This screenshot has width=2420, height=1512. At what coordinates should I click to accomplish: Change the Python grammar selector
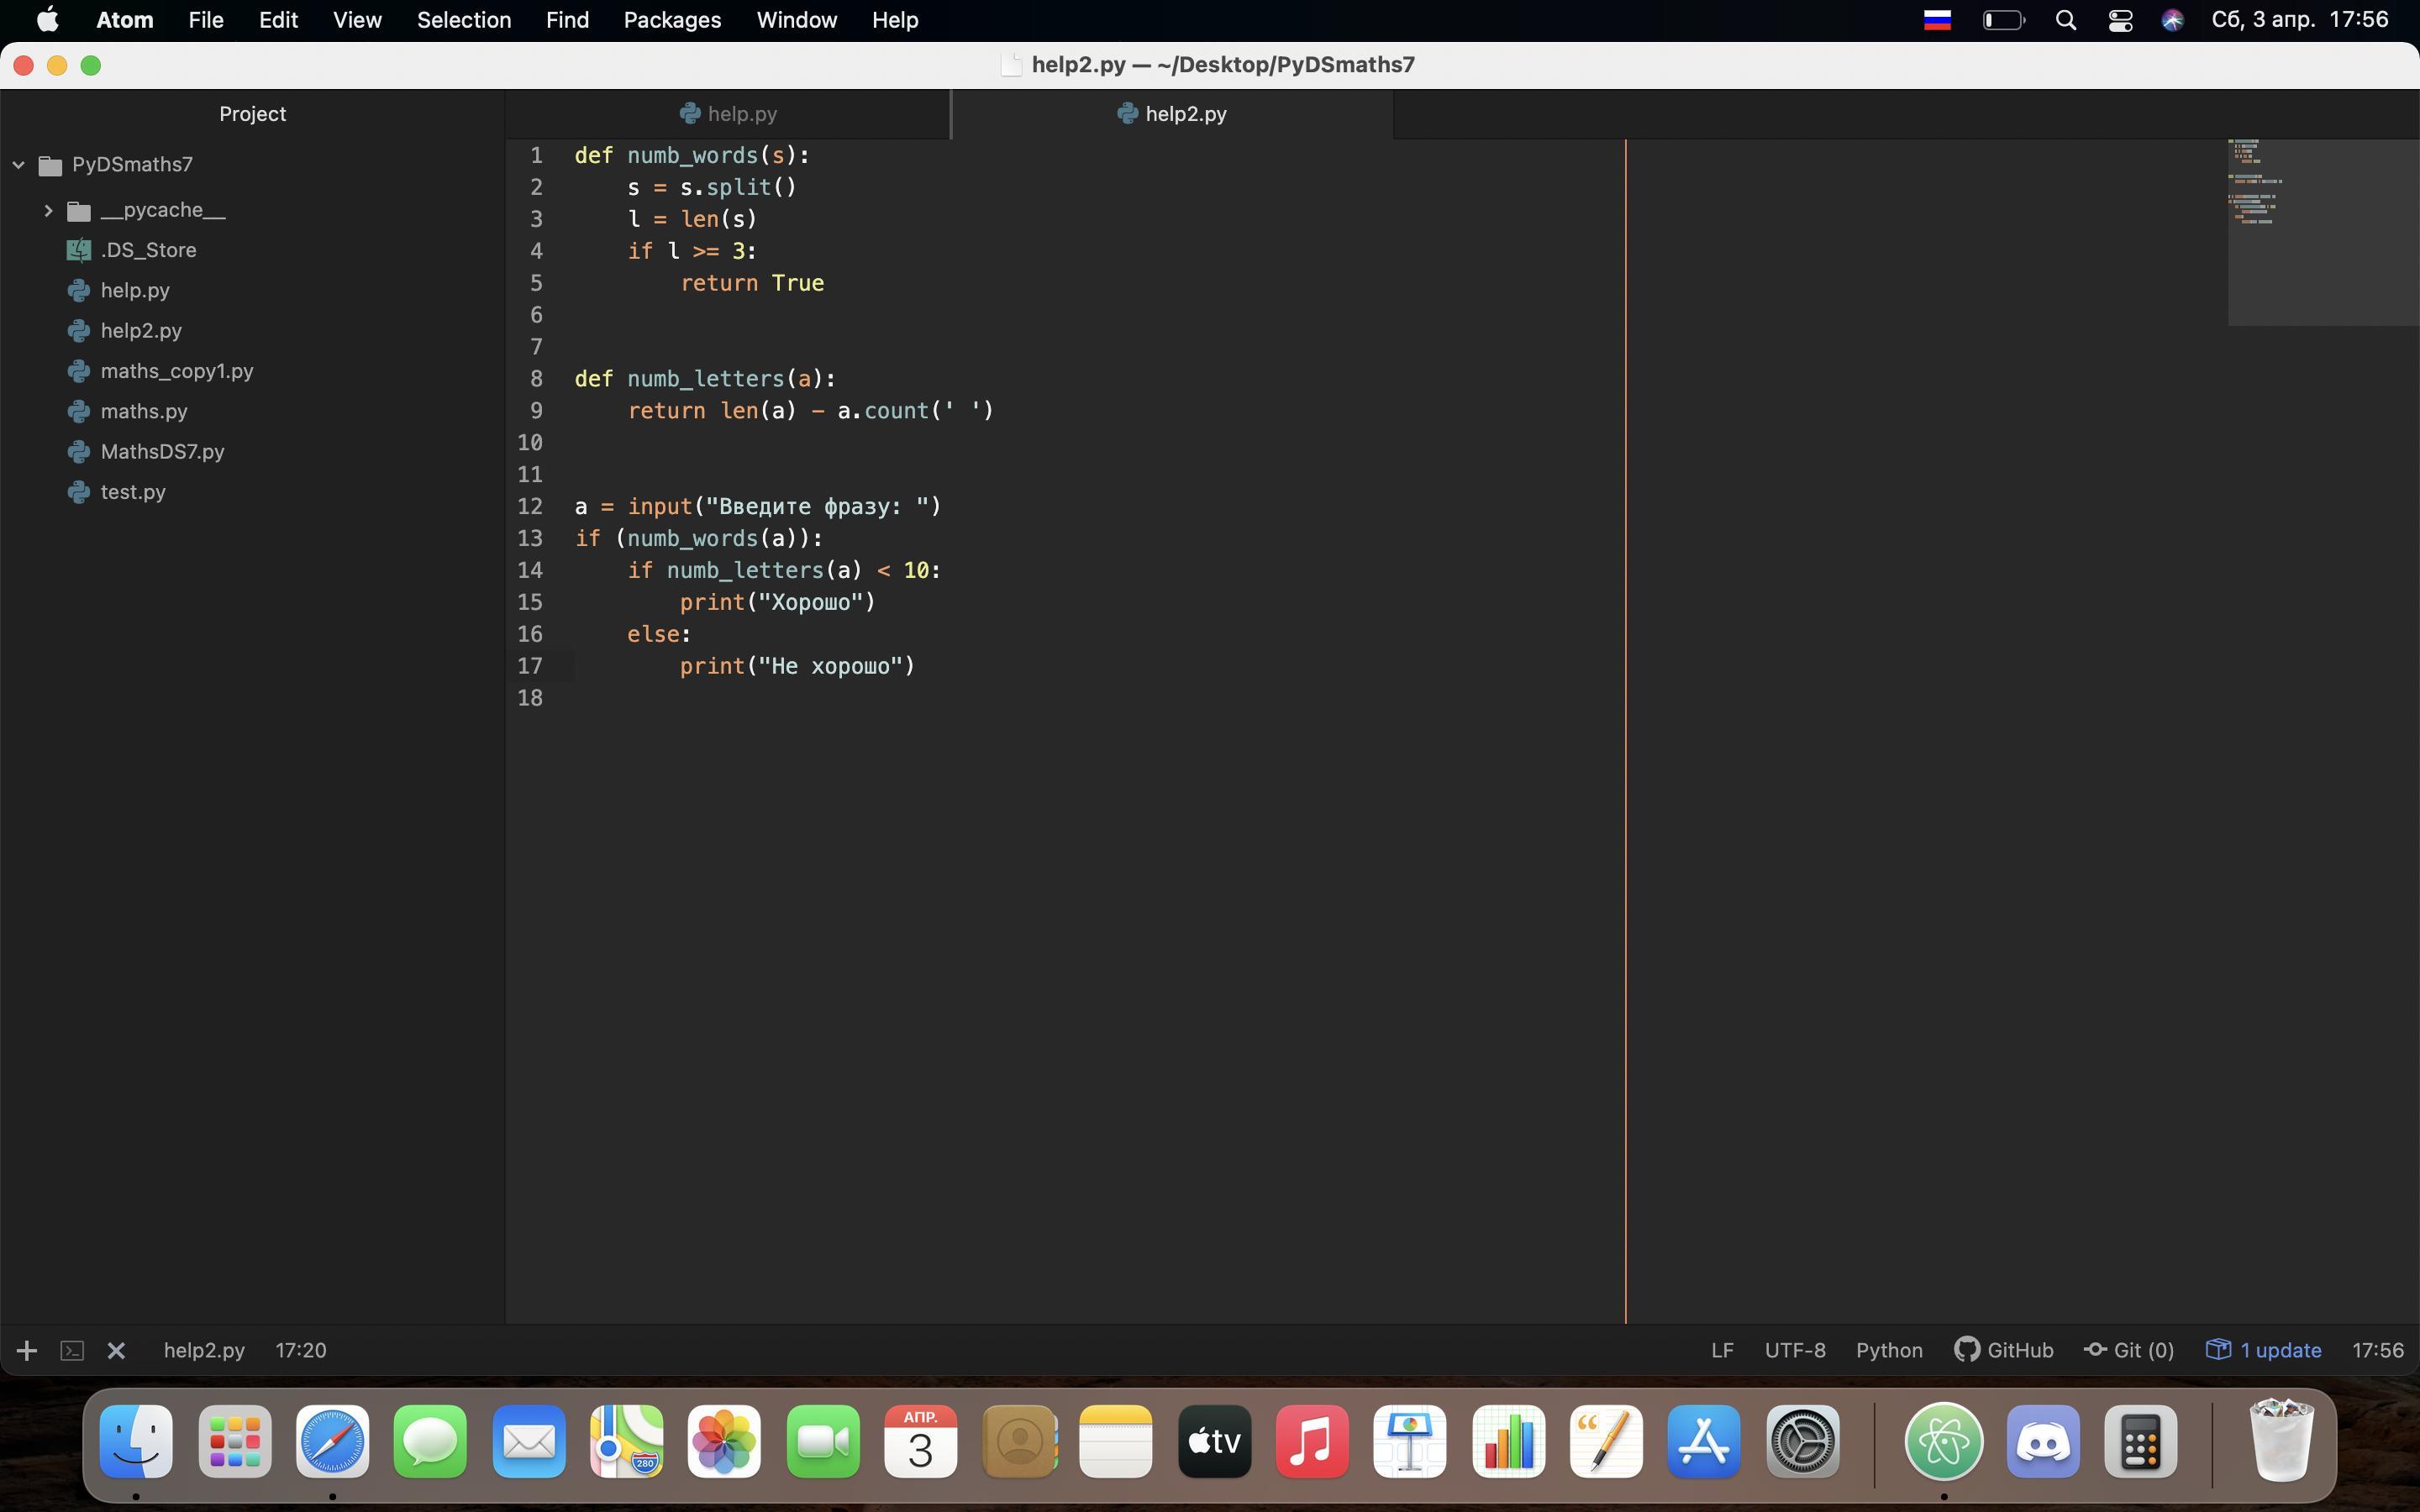coord(1889,1351)
